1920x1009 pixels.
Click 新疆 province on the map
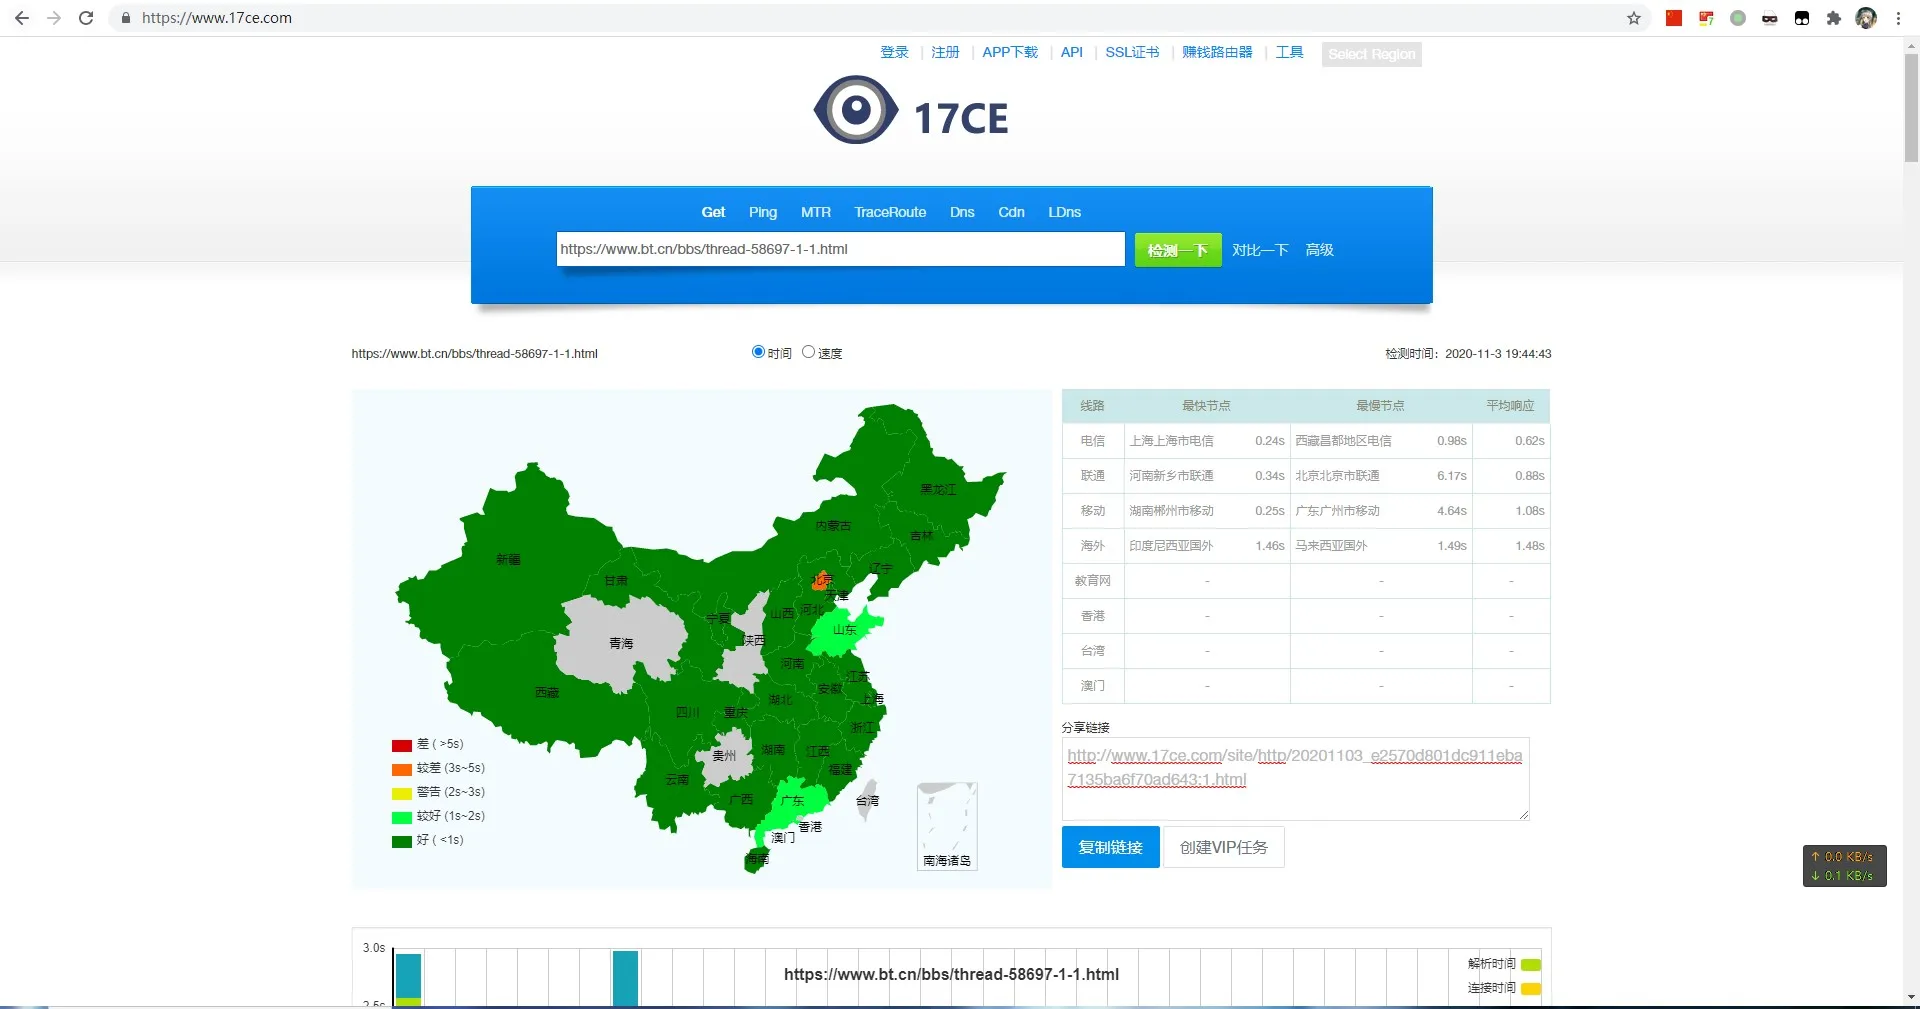click(508, 559)
